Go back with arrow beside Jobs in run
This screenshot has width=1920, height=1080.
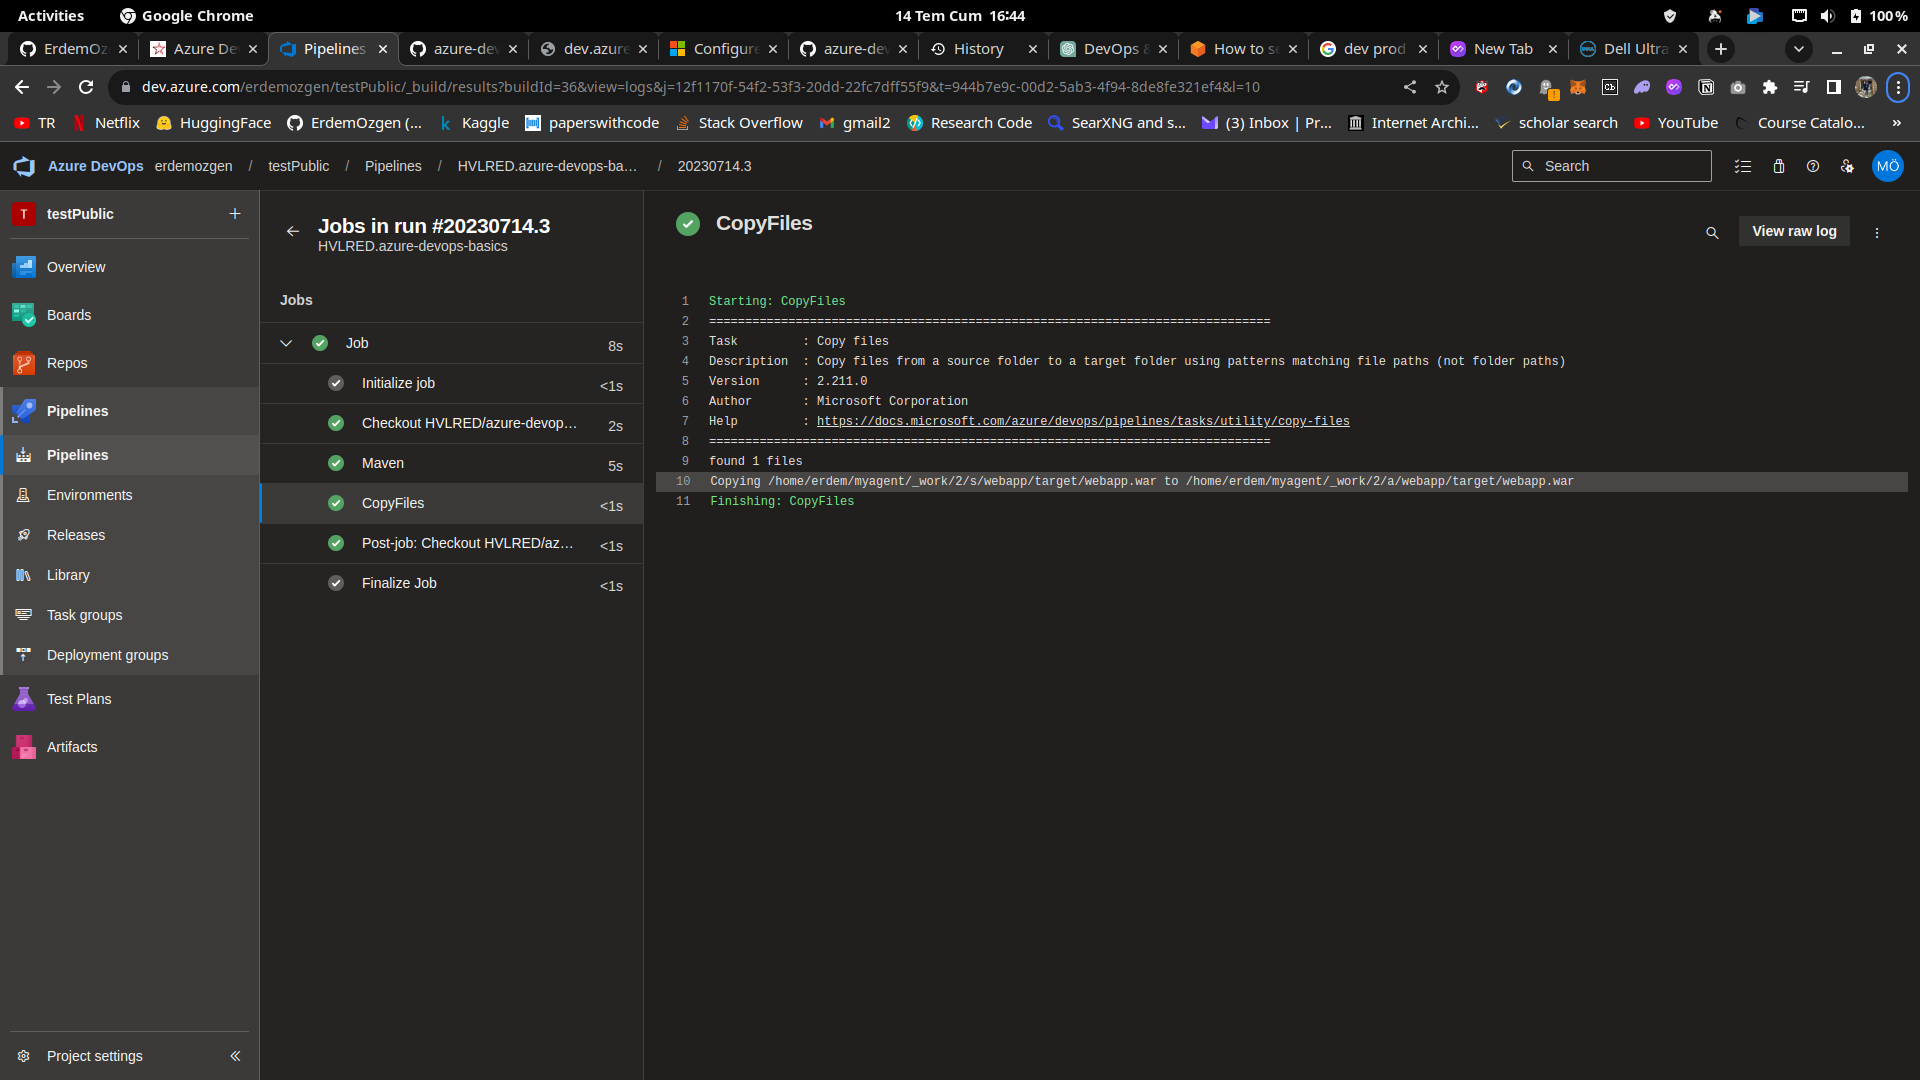pos(293,231)
